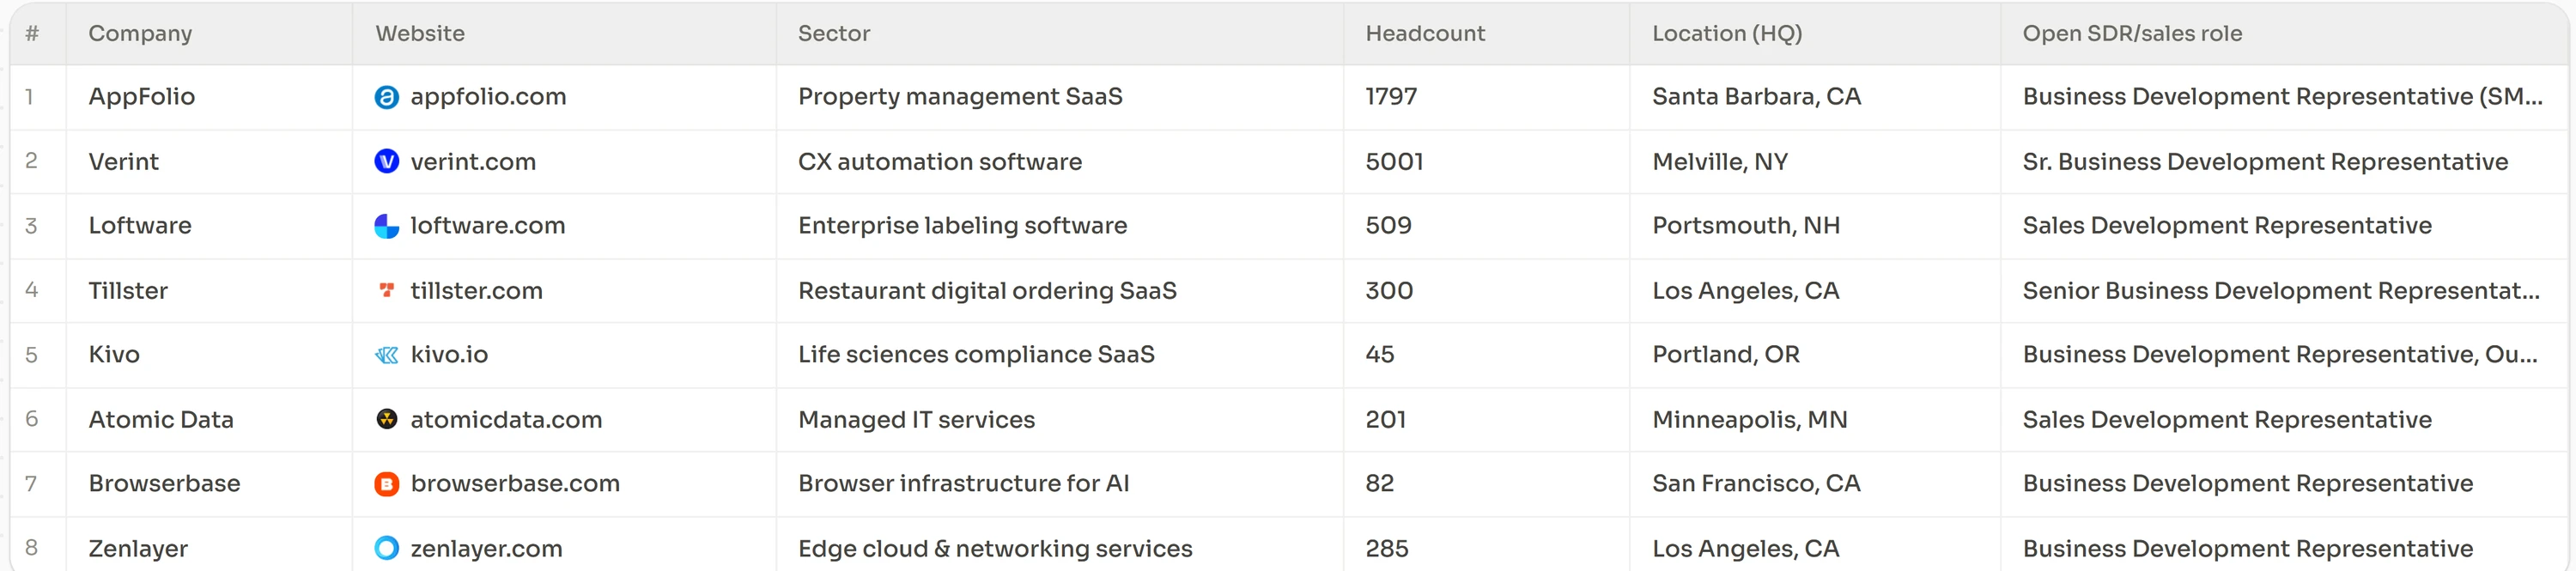Select the Verint company cell
The height and width of the screenshot is (571, 2576).
(x=209, y=162)
